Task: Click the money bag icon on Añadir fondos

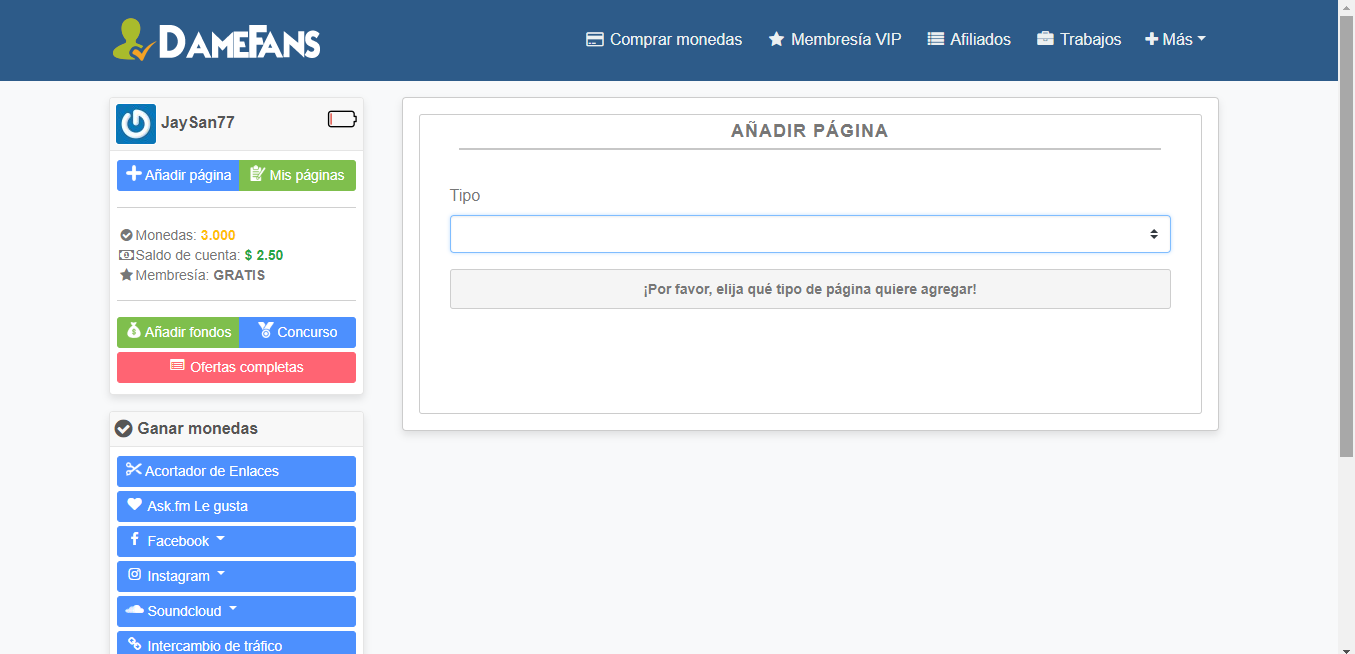Action: point(134,331)
